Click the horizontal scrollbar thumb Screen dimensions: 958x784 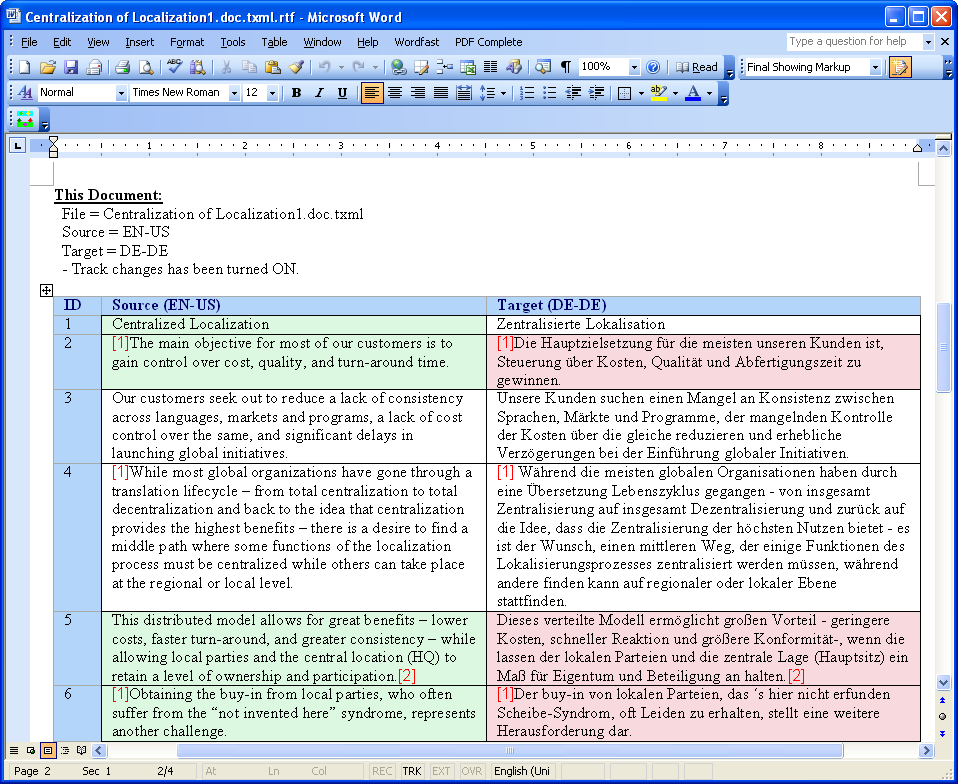510,750
